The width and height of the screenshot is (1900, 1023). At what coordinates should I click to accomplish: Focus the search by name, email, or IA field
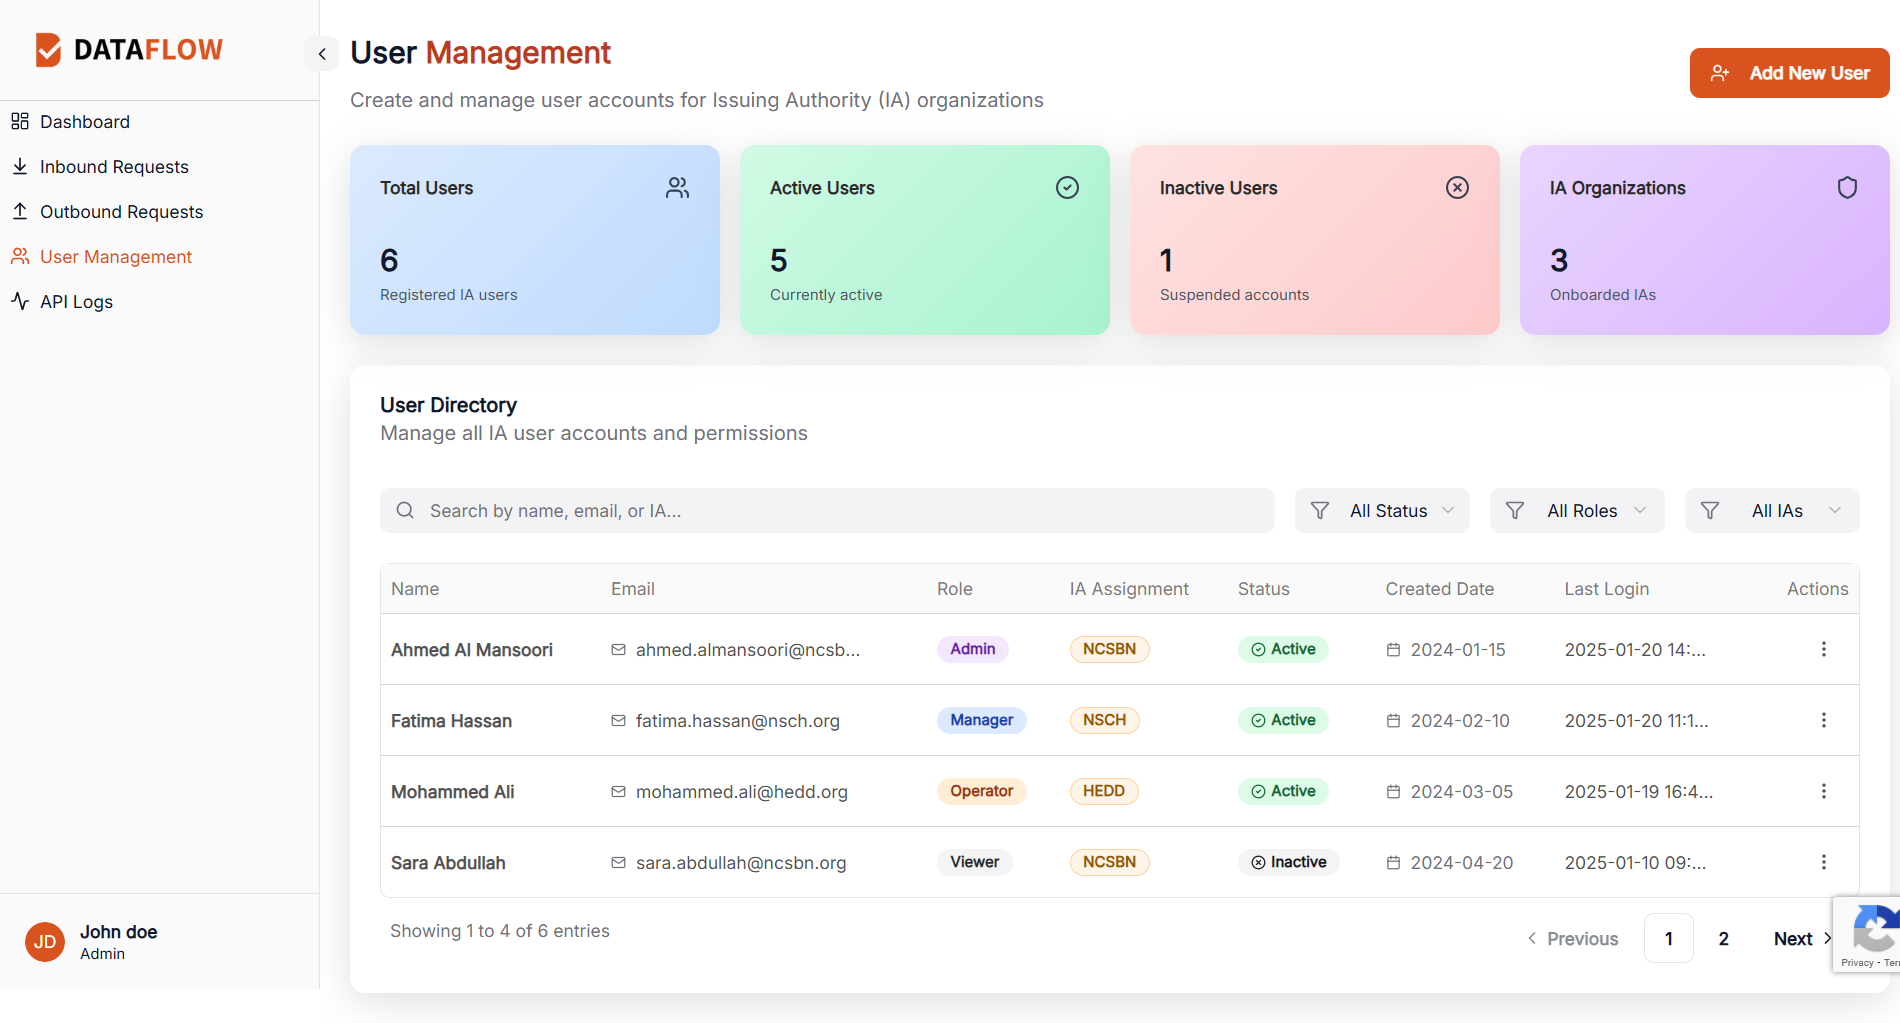(x=827, y=511)
